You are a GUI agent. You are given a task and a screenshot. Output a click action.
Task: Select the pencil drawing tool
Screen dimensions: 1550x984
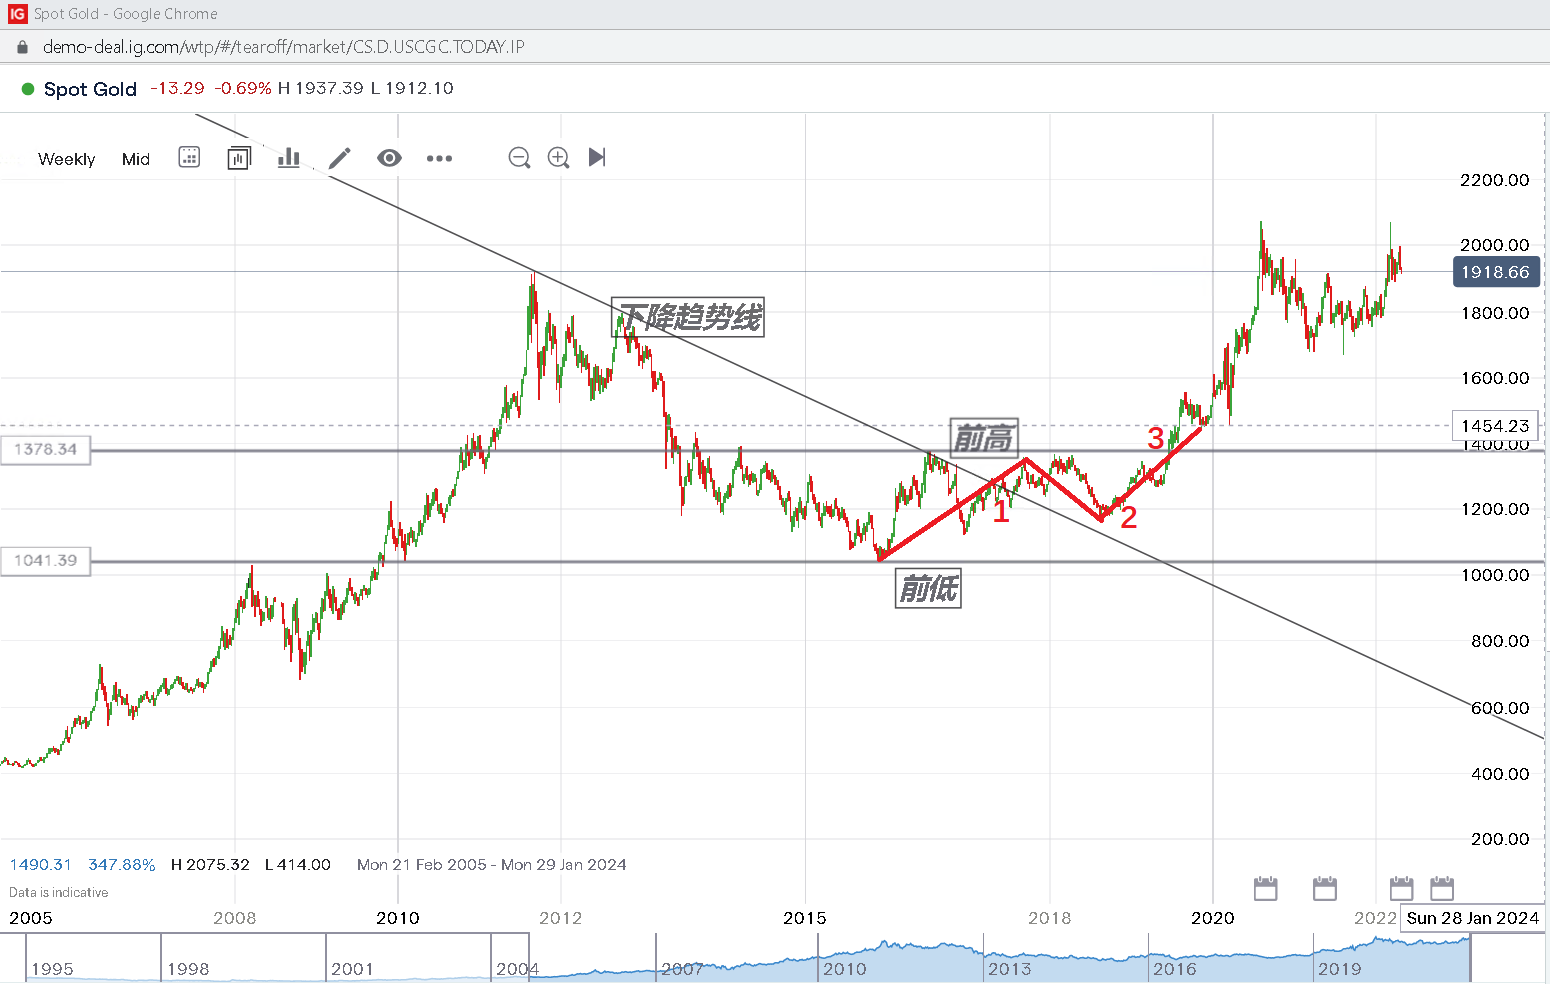340,158
